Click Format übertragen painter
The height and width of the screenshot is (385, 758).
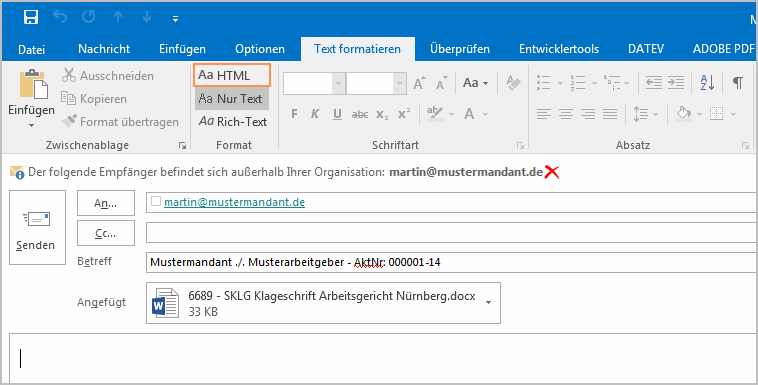pos(120,122)
